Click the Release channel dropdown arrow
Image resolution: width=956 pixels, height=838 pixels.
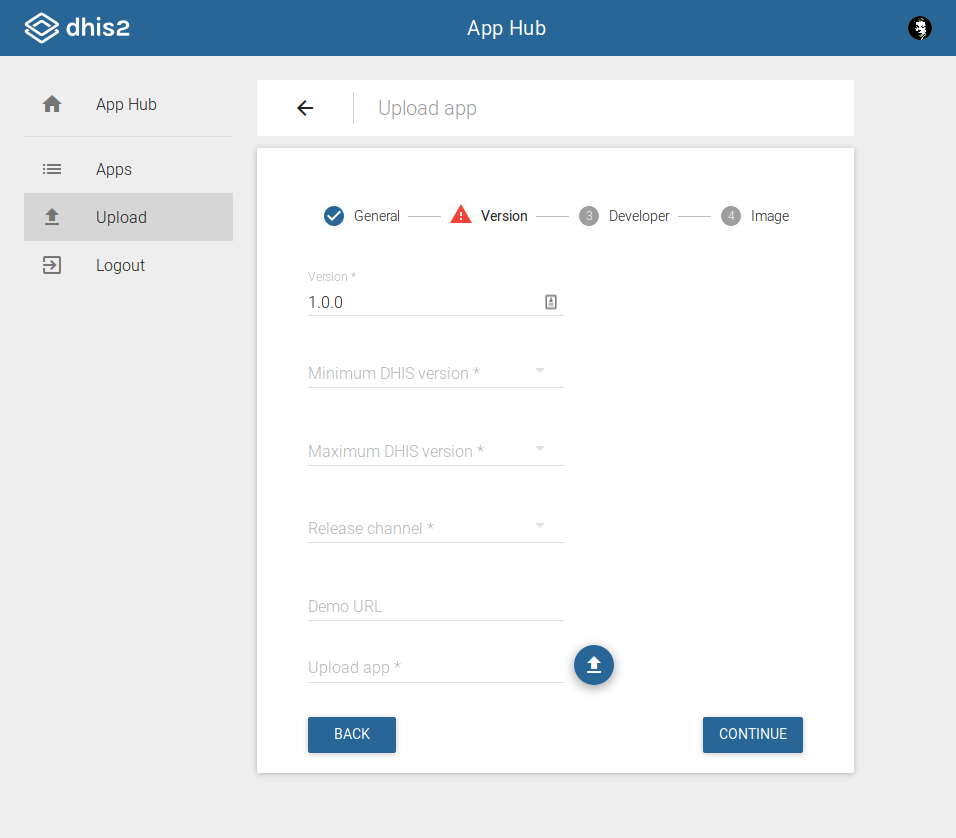coord(540,525)
